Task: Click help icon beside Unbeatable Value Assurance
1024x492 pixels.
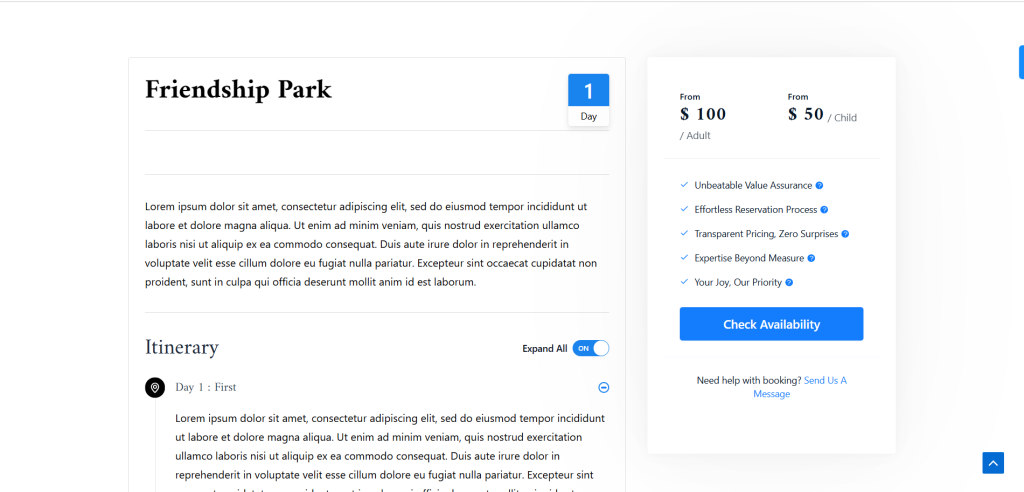Action: [820, 186]
